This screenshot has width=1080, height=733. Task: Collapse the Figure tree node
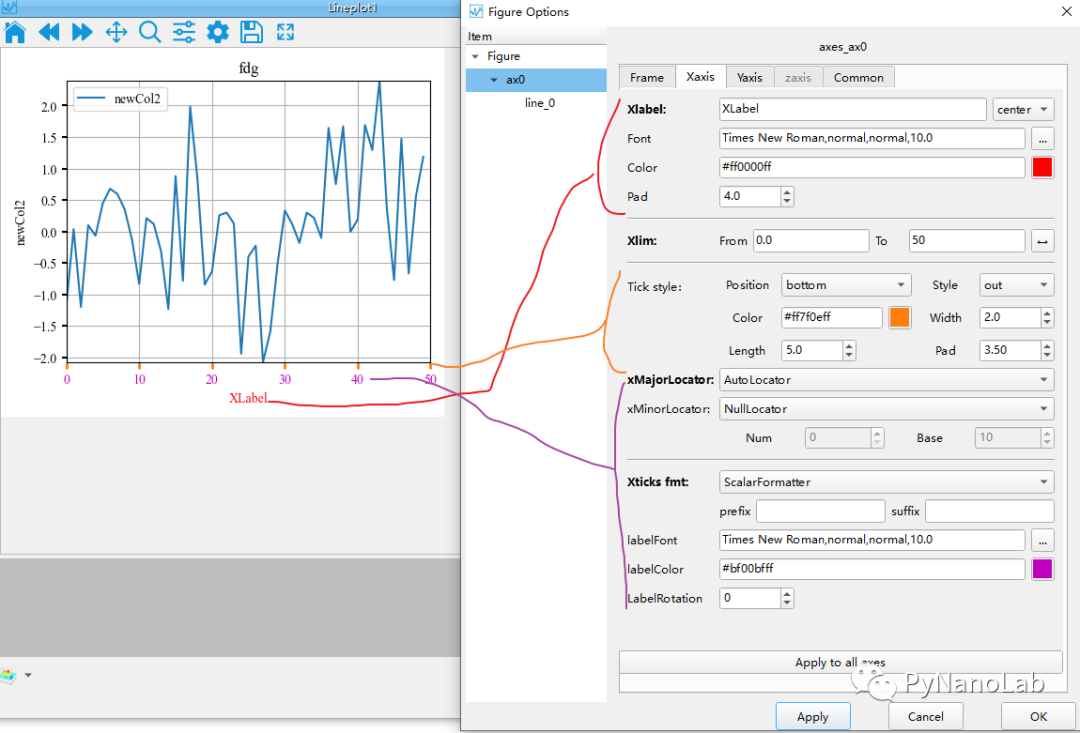pyautogui.click(x=475, y=56)
